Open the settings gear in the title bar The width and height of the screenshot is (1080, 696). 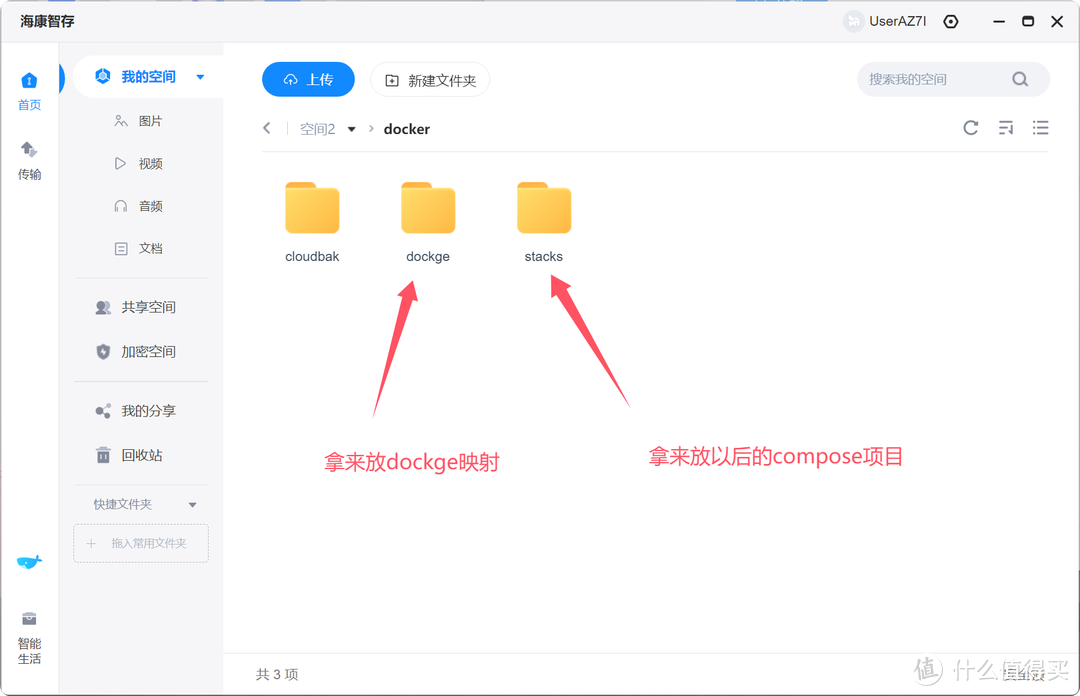[950, 21]
